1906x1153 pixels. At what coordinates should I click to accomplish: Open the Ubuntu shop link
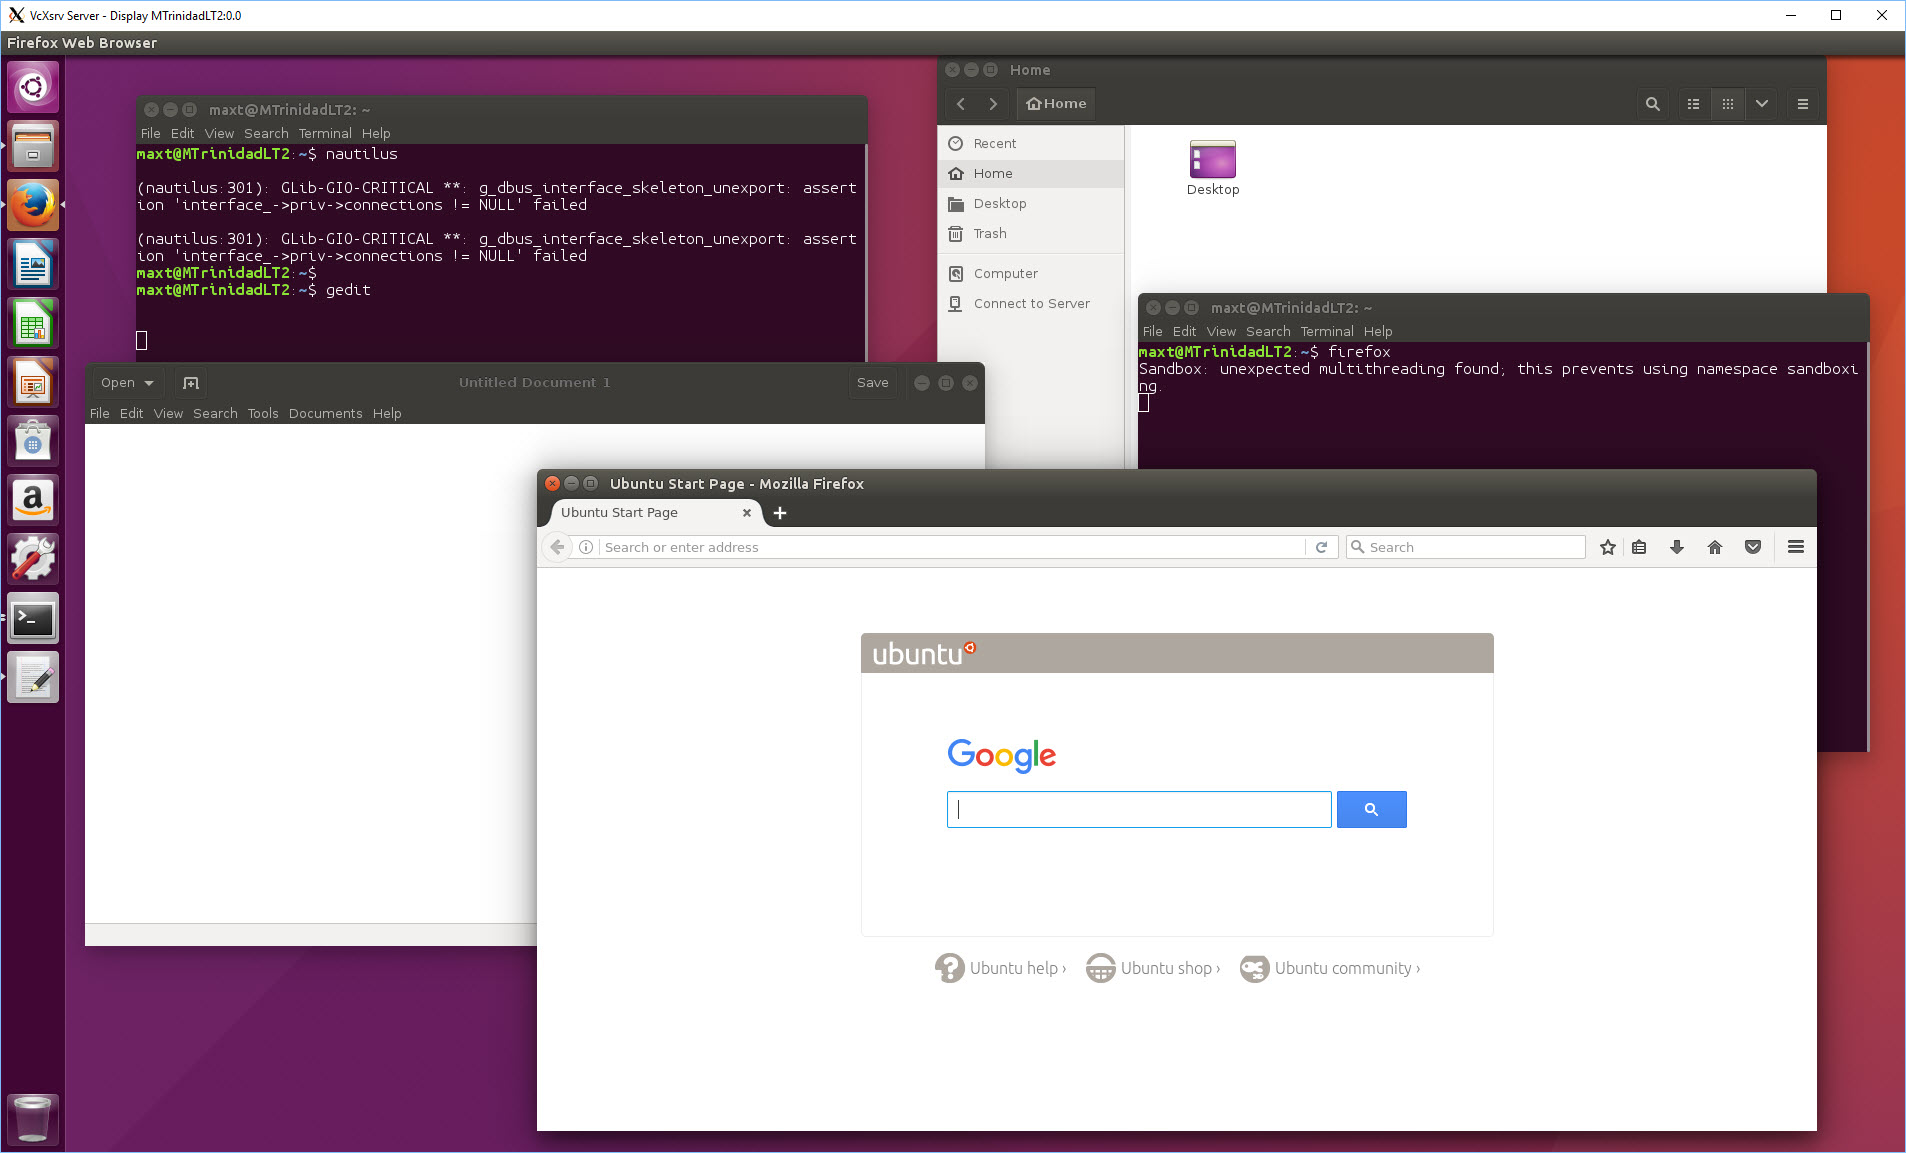pyautogui.click(x=1153, y=968)
